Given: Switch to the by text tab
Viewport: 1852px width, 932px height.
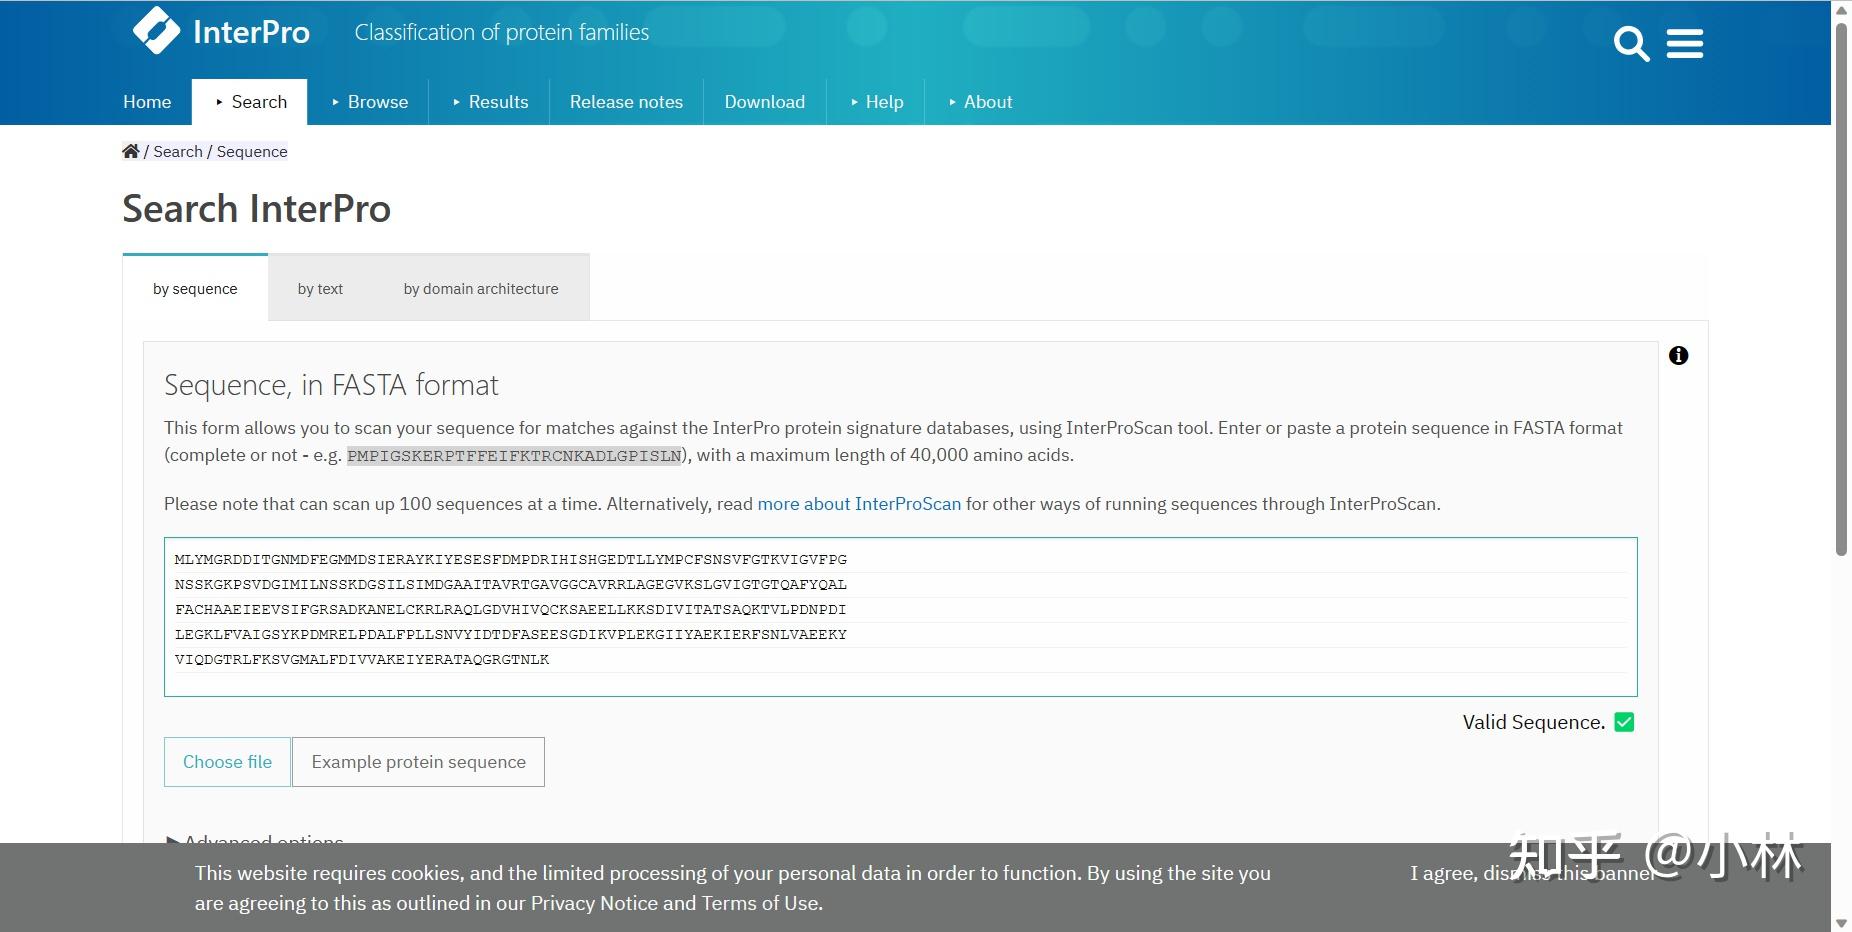Looking at the screenshot, I should click(320, 289).
